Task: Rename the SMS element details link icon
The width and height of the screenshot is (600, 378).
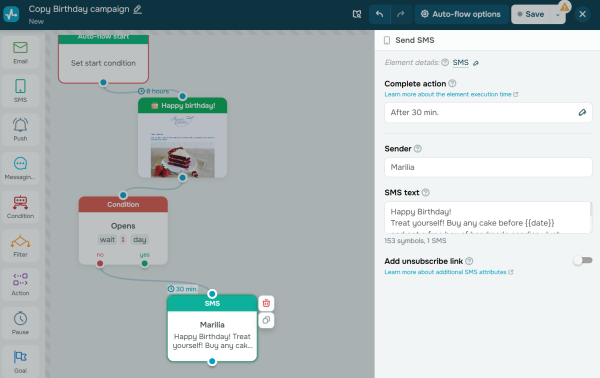Action: click(476, 63)
